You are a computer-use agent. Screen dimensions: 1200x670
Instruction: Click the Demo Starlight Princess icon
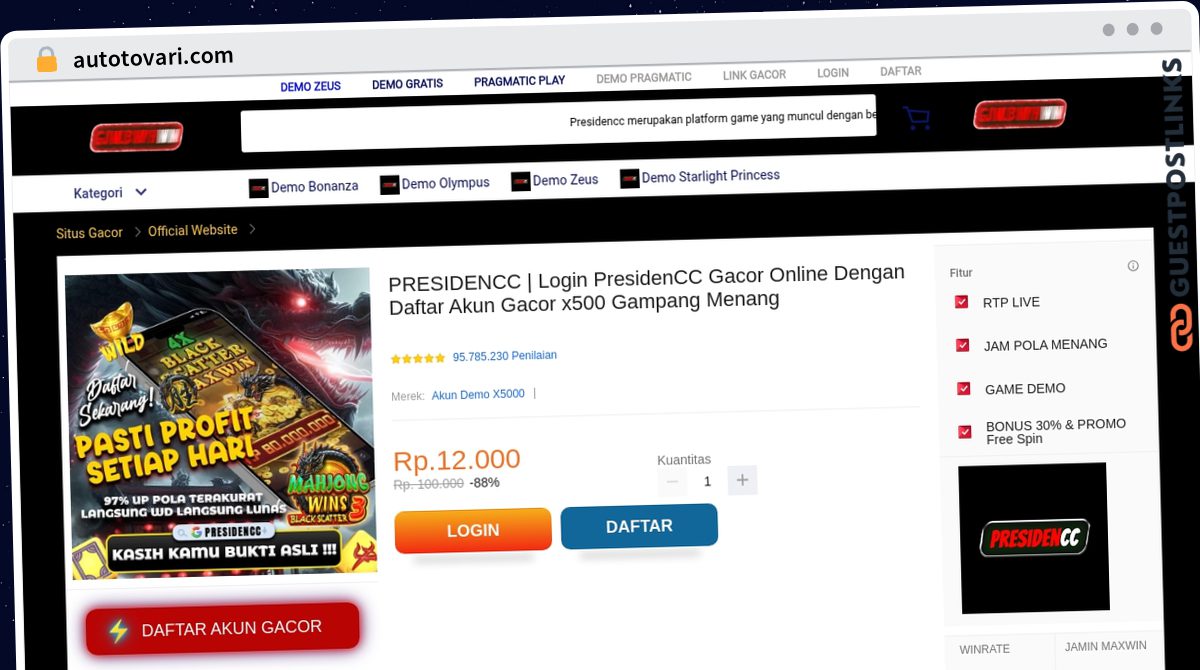[x=629, y=179]
